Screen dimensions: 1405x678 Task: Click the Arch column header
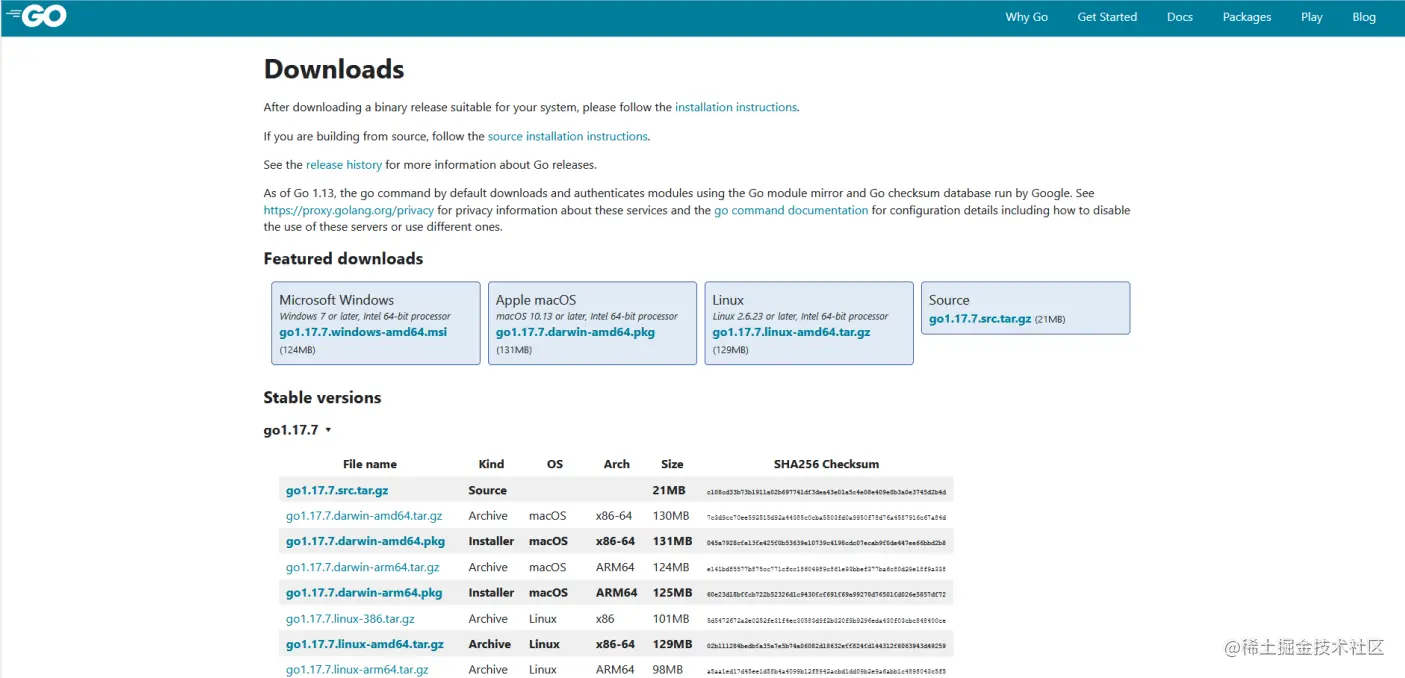617,464
